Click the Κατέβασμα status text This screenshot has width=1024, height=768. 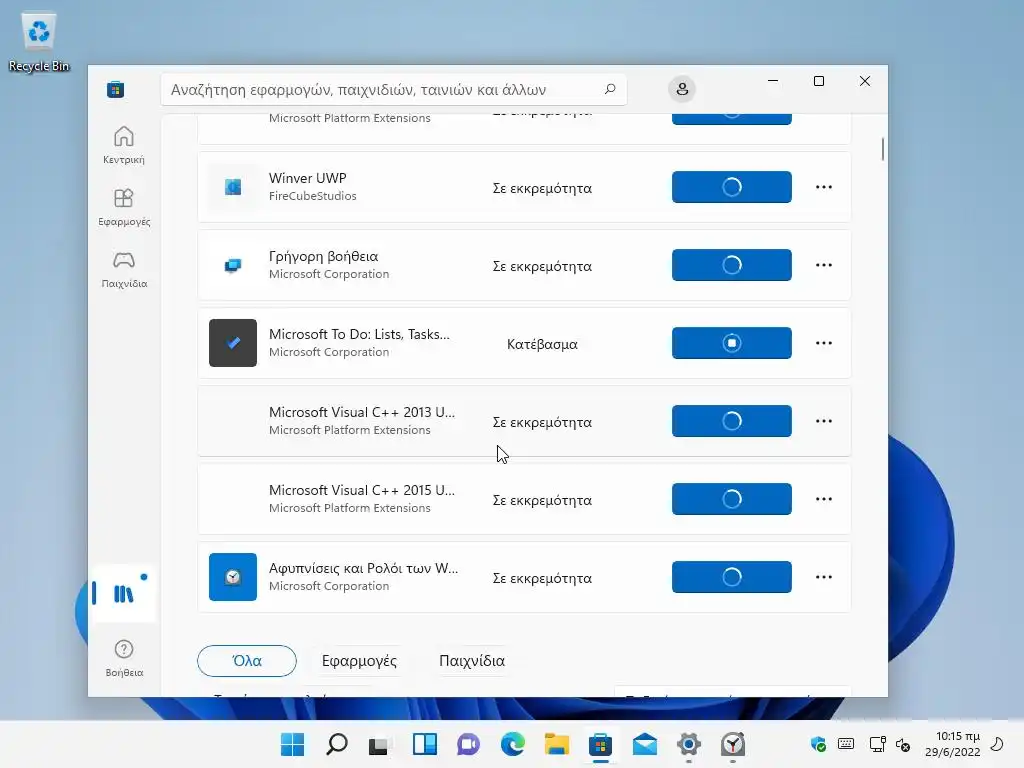click(x=542, y=344)
